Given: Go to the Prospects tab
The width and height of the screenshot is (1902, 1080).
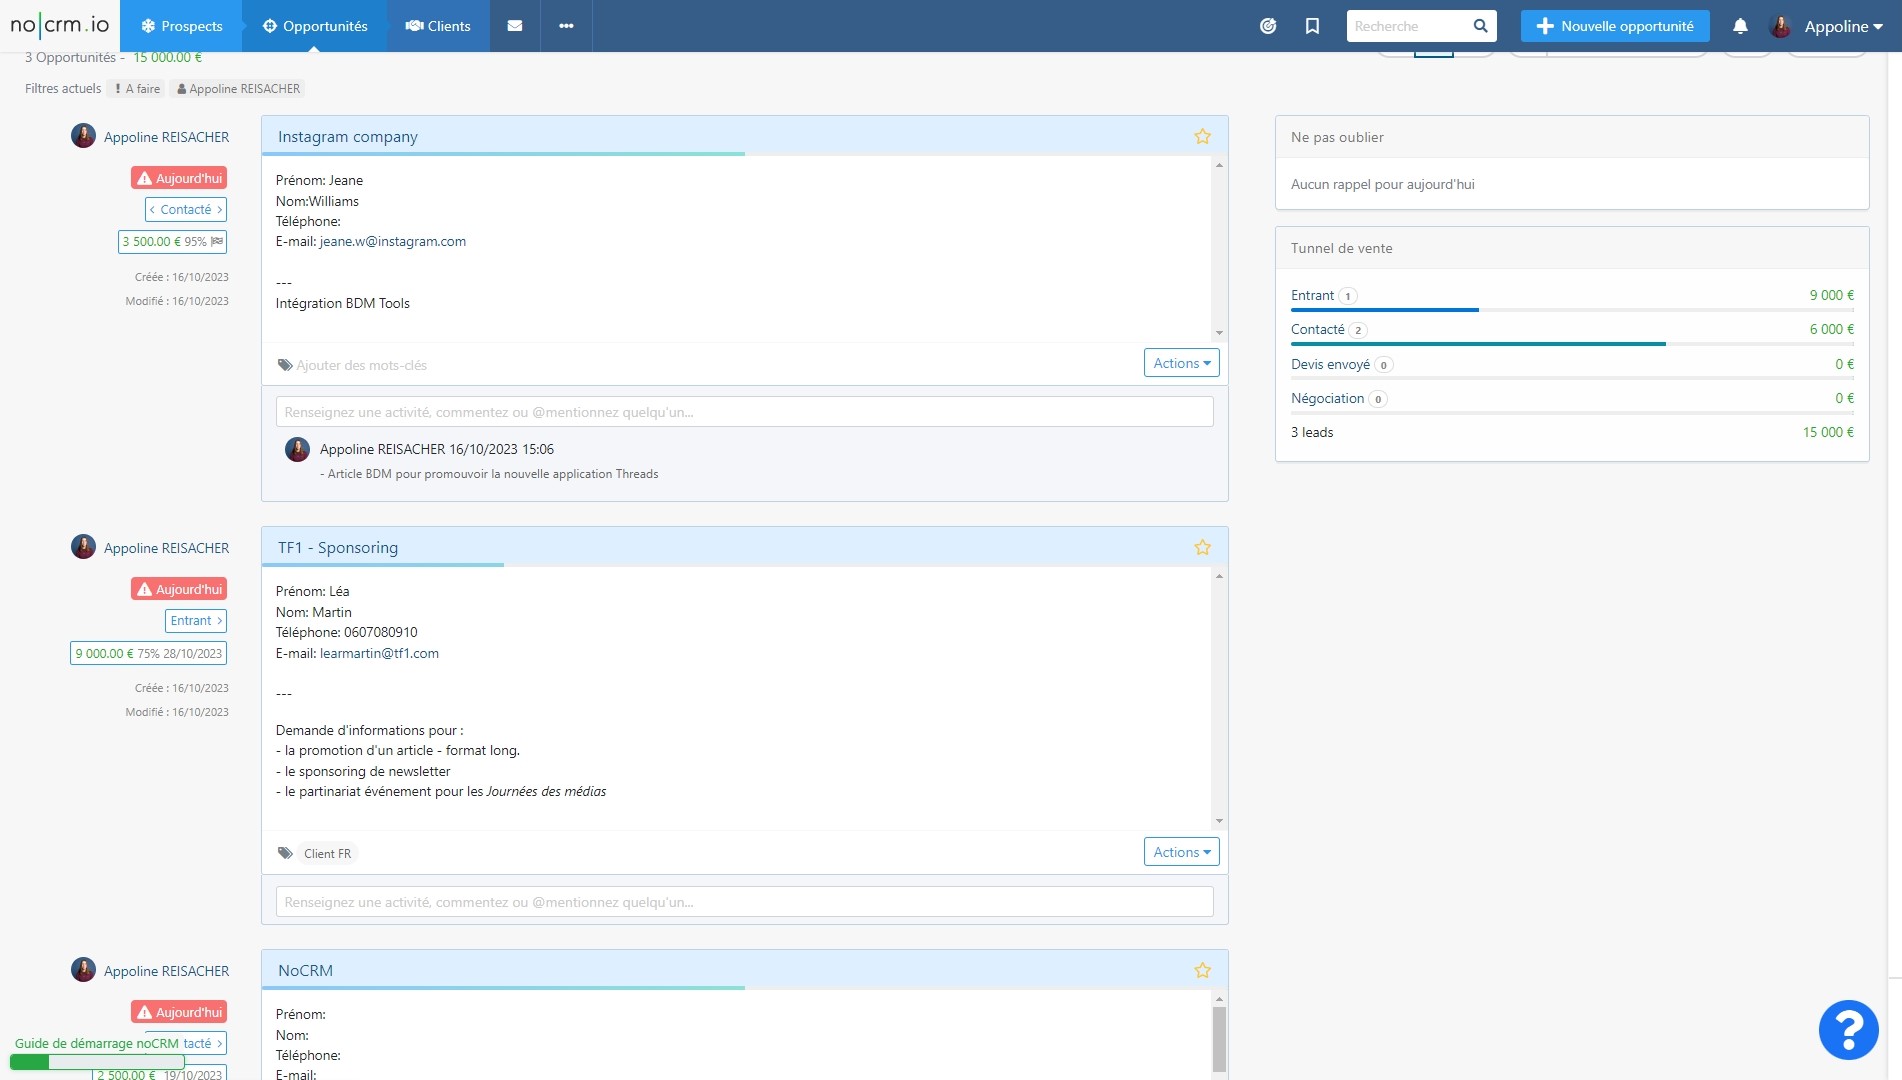Looking at the screenshot, I should (181, 26).
